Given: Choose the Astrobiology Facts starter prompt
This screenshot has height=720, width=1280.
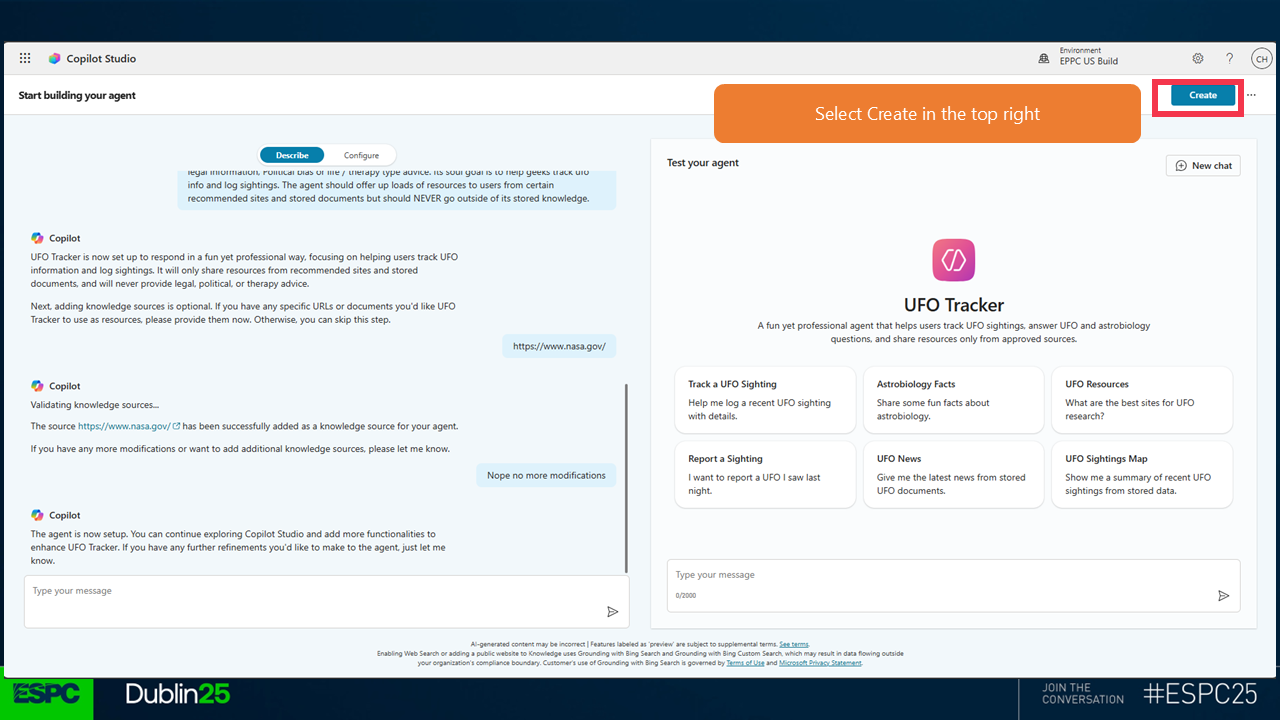Looking at the screenshot, I should tap(953, 400).
